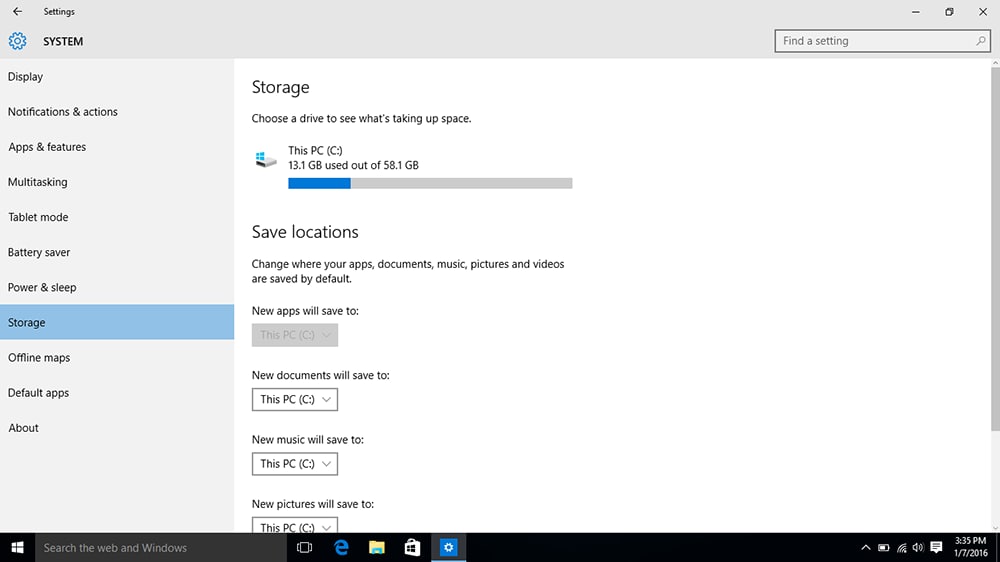Open the Windows Start button

point(17,547)
